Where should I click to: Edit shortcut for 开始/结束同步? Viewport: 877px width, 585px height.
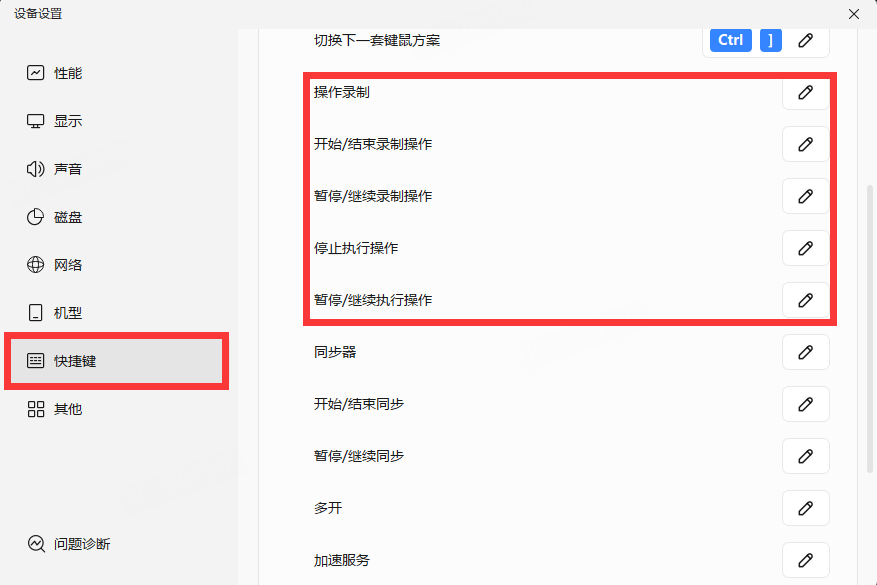(805, 404)
